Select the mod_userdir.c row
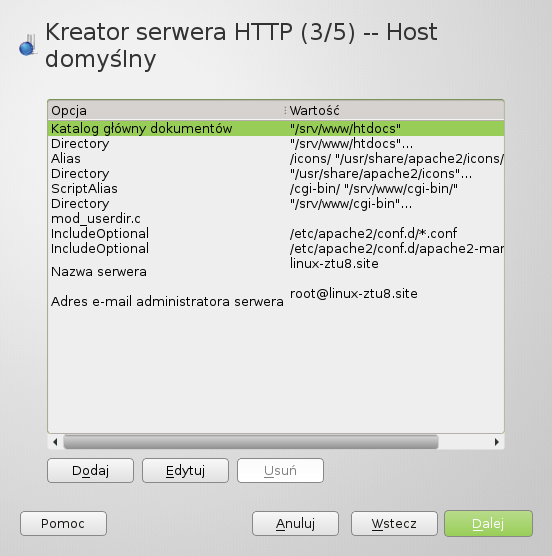The image size is (552, 556). 276,218
